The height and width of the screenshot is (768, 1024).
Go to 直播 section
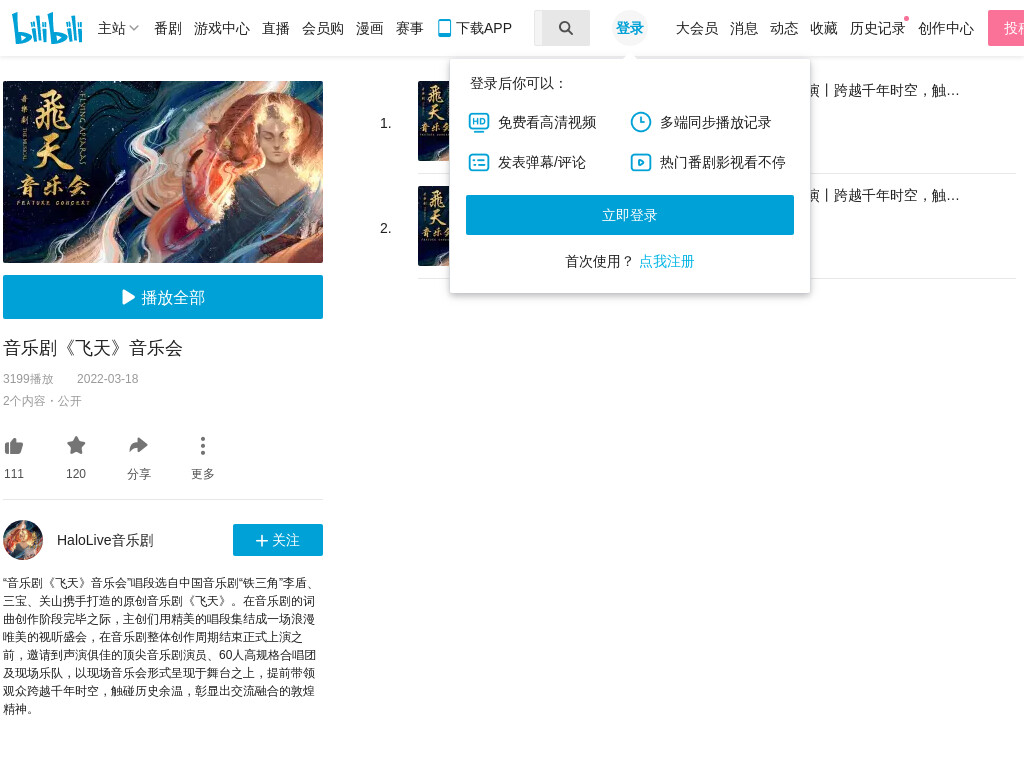click(276, 28)
